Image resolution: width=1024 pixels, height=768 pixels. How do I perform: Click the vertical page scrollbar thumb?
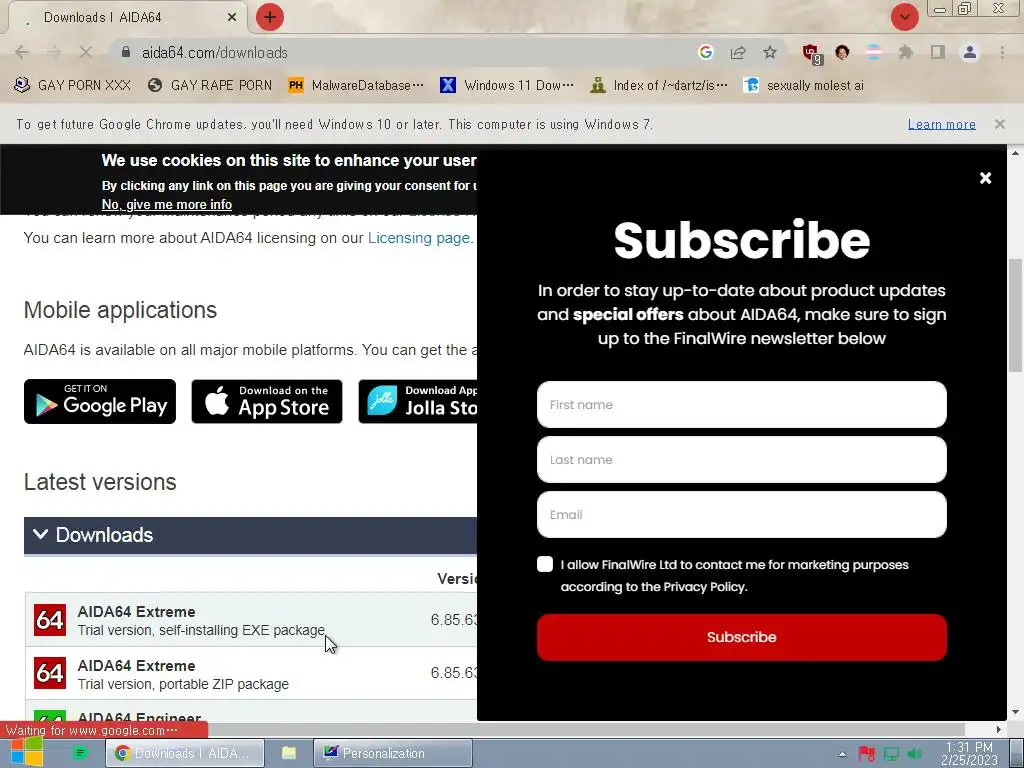(x=1016, y=315)
